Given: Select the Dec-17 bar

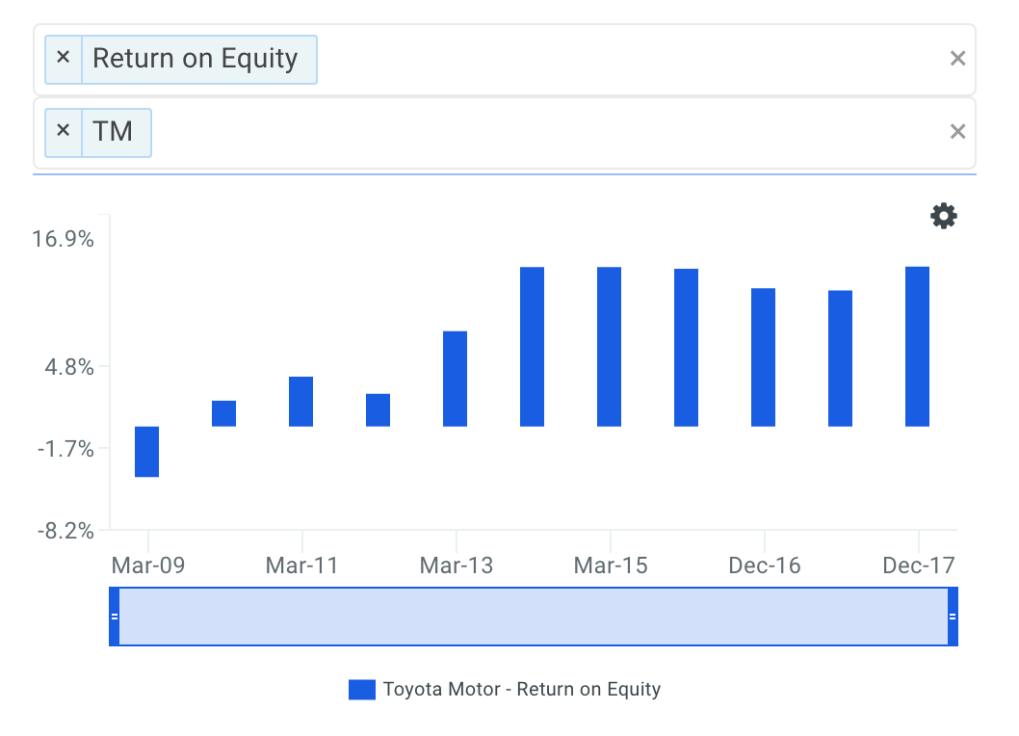Looking at the screenshot, I should (917, 346).
